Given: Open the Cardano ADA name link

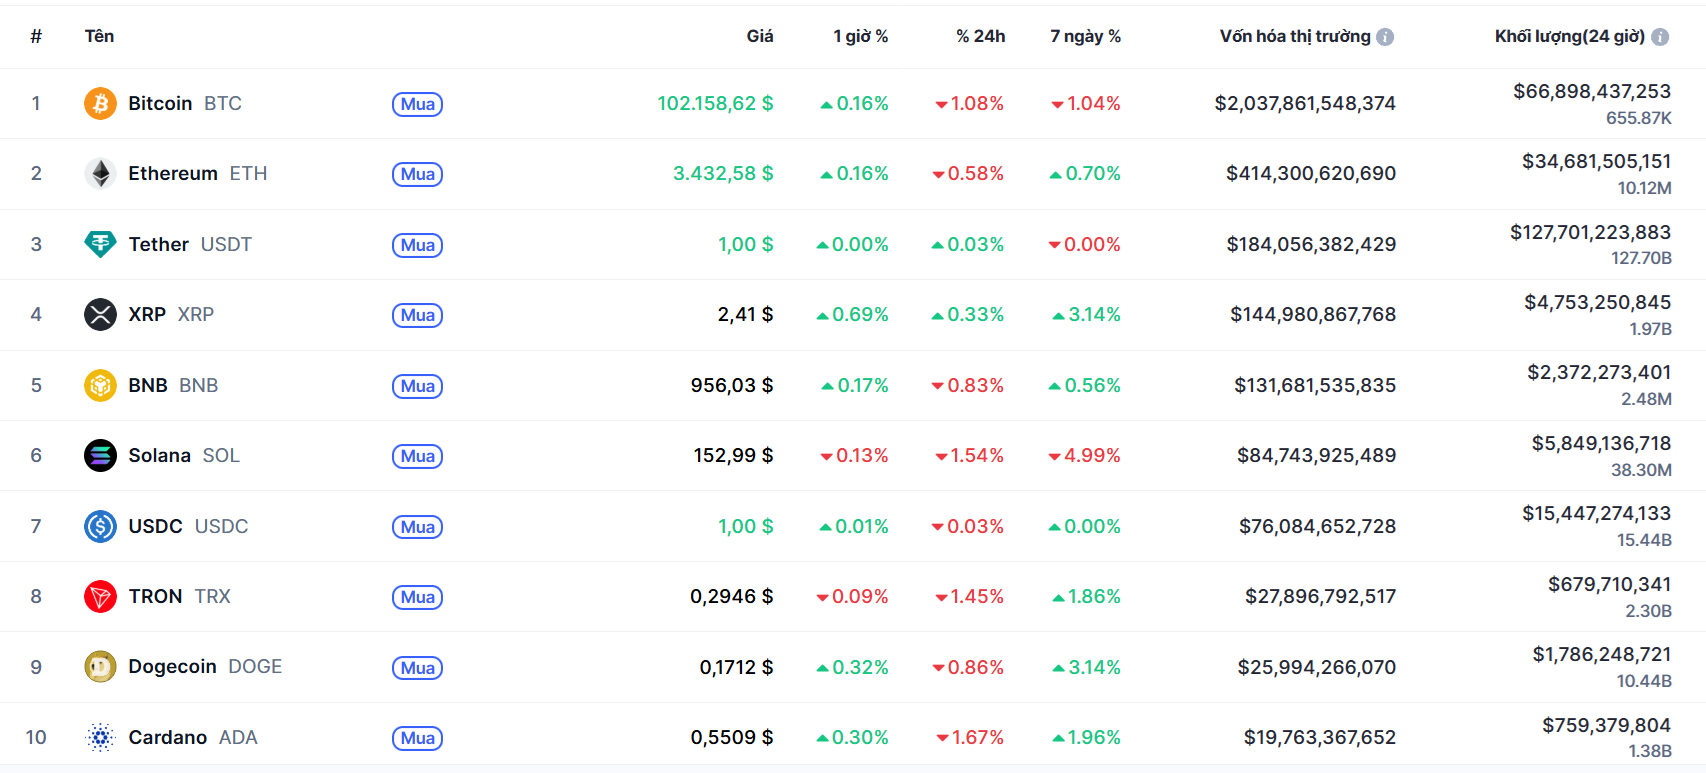Looking at the screenshot, I should (193, 738).
